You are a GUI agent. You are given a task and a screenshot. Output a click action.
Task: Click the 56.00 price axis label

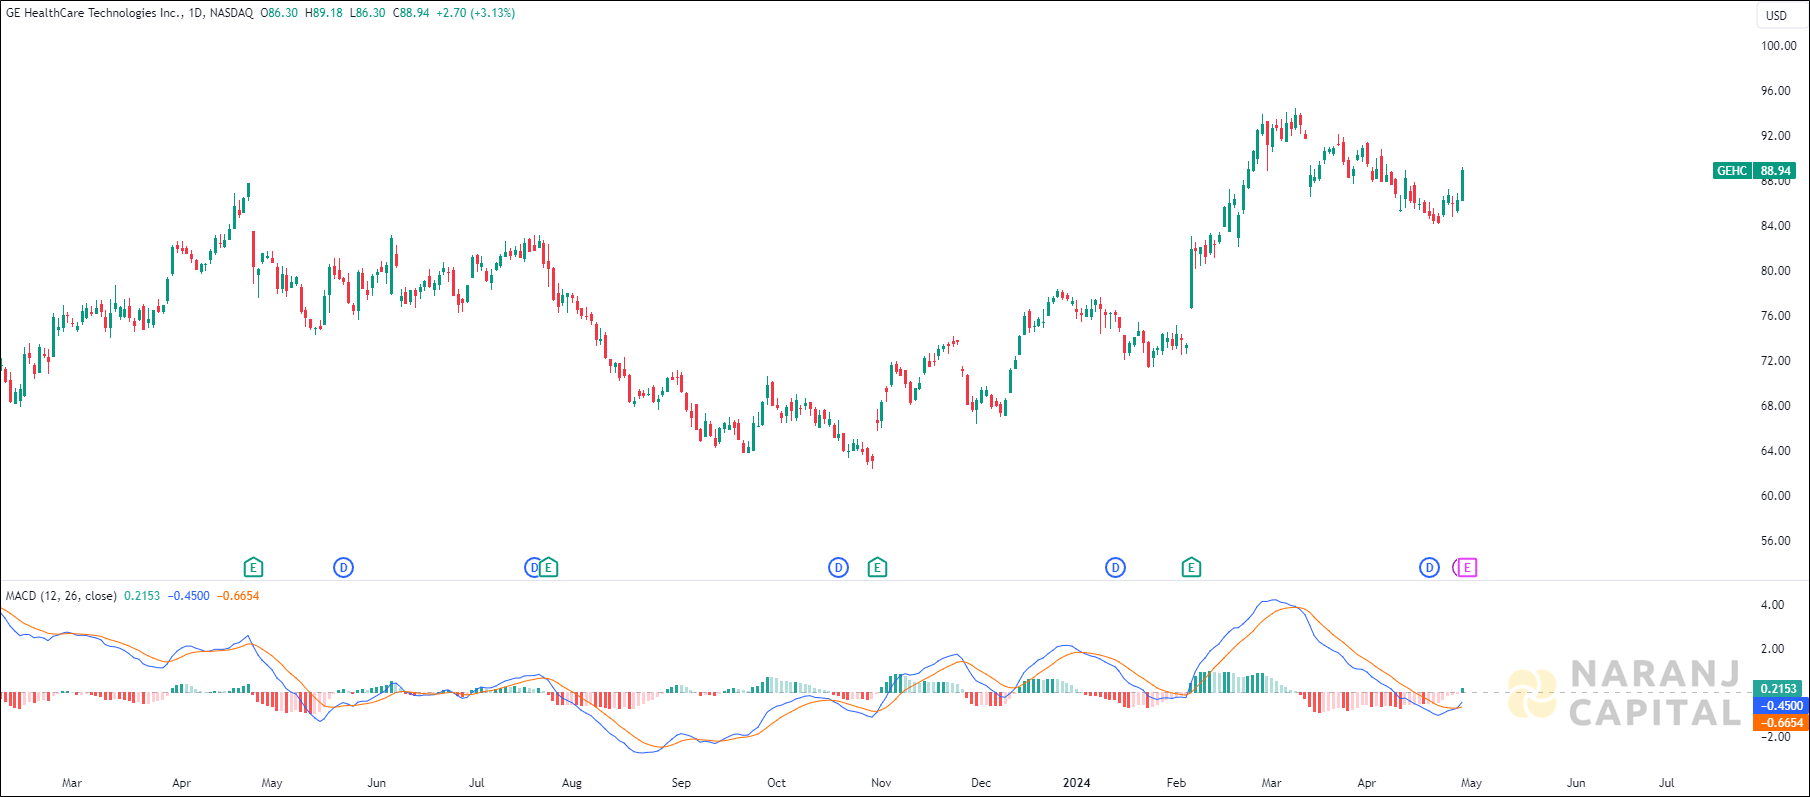[x=1776, y=541]
